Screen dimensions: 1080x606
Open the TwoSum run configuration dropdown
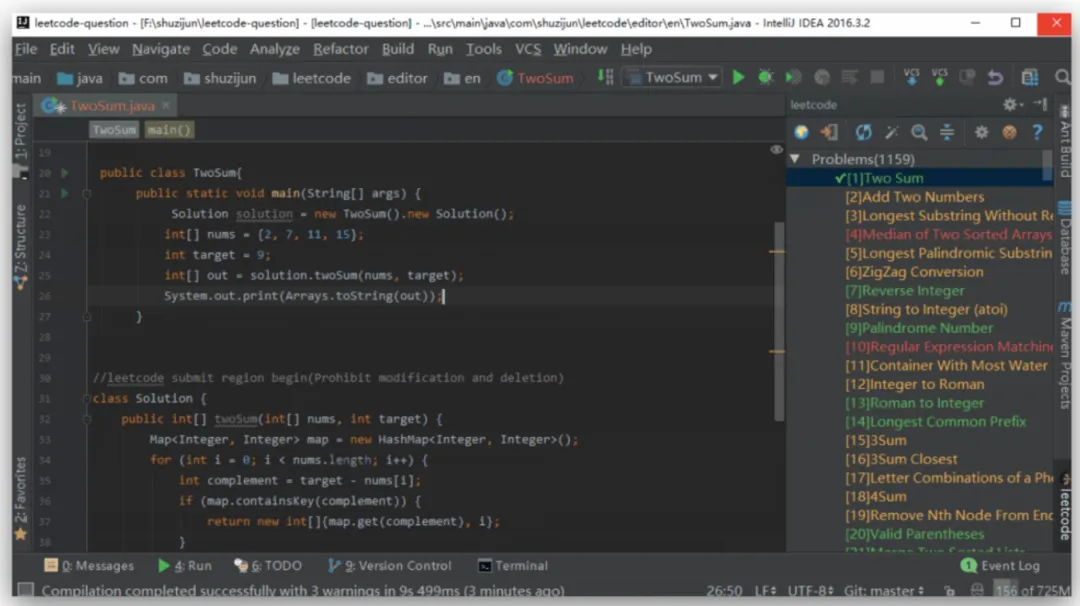(x=672, y=78)
